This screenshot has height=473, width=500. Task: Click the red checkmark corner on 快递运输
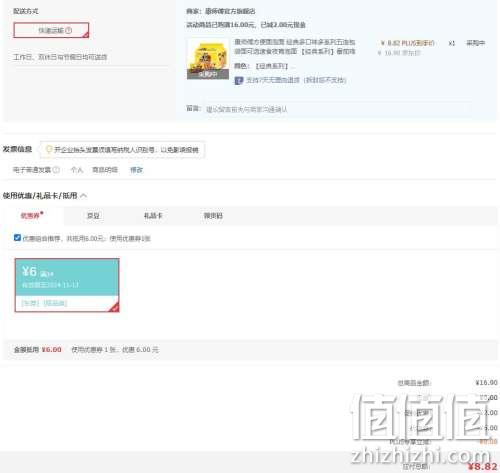[86, 34]
